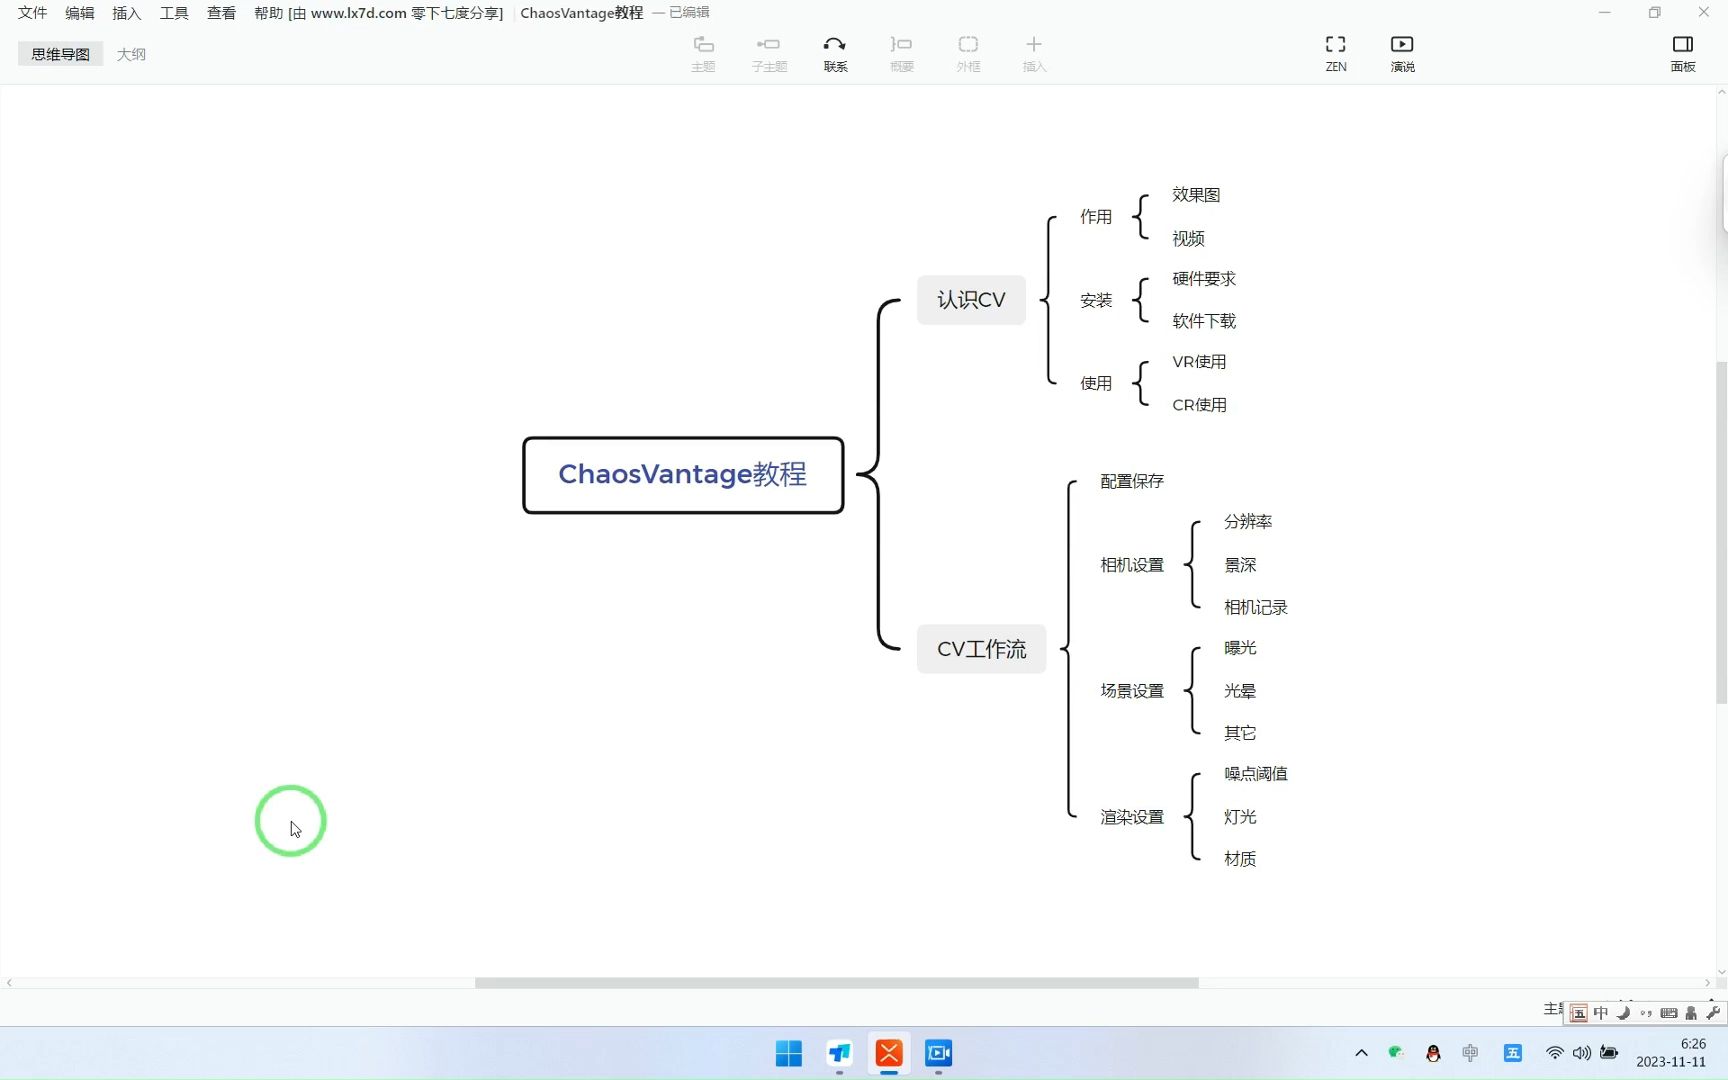This screenshot has height=1080, width=1728.
Task: Open the 编辑 menu
Action: (x=79, y=13)
